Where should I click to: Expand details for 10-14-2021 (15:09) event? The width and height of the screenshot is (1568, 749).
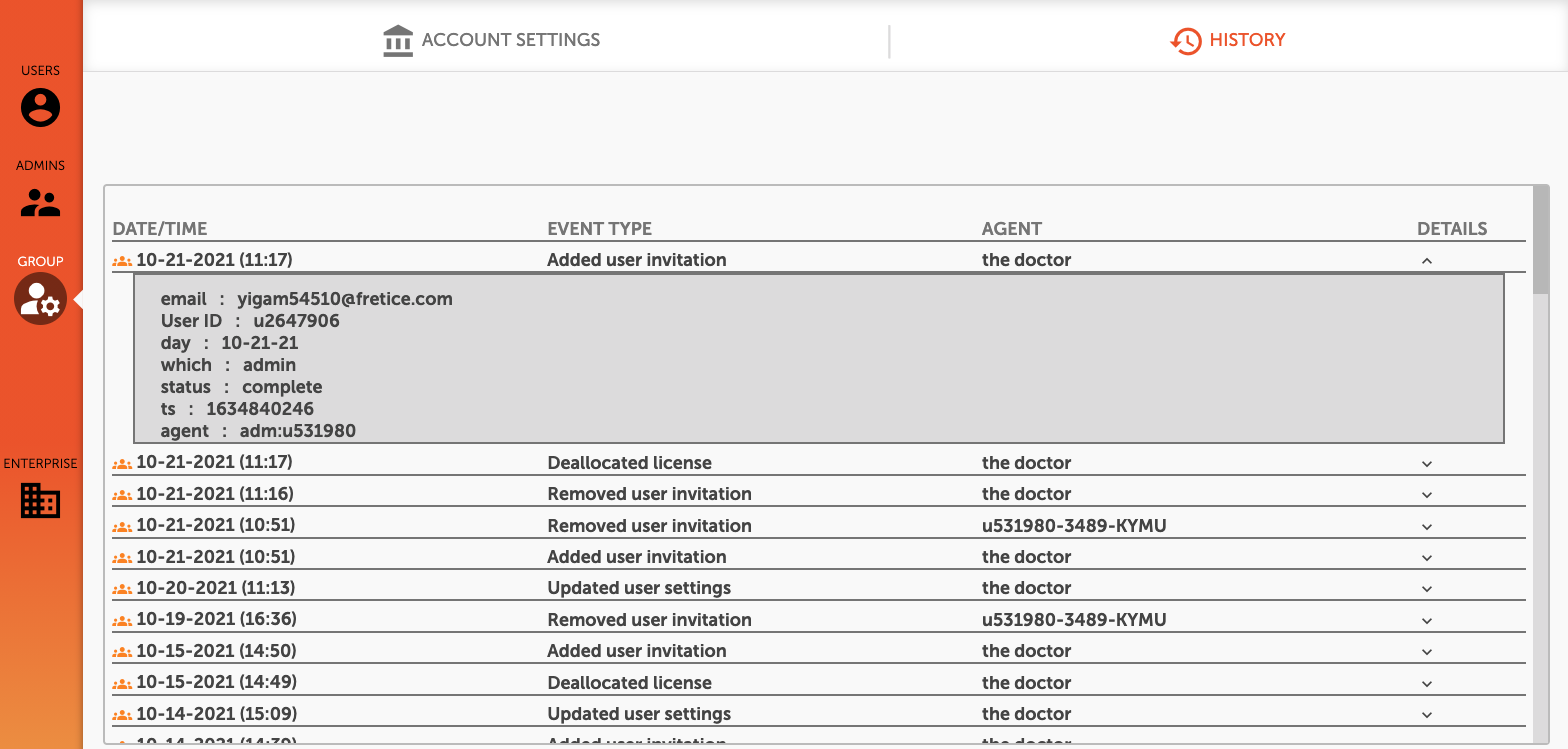click(x=1427, y=715)
